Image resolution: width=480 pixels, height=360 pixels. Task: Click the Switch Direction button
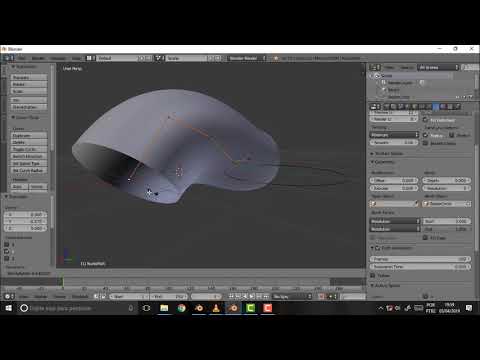[x=29, y=156]
